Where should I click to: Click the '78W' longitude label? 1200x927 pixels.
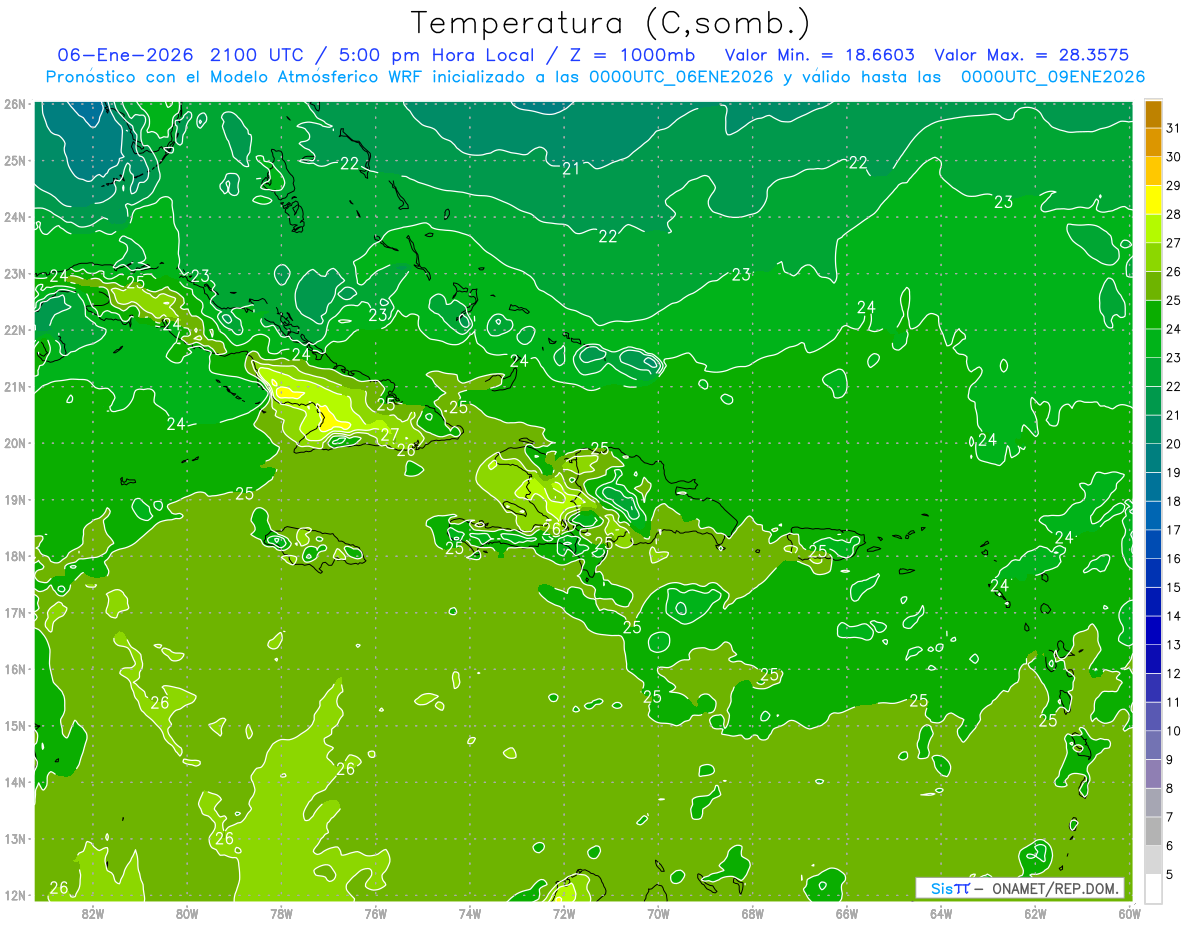click(281, 913)
